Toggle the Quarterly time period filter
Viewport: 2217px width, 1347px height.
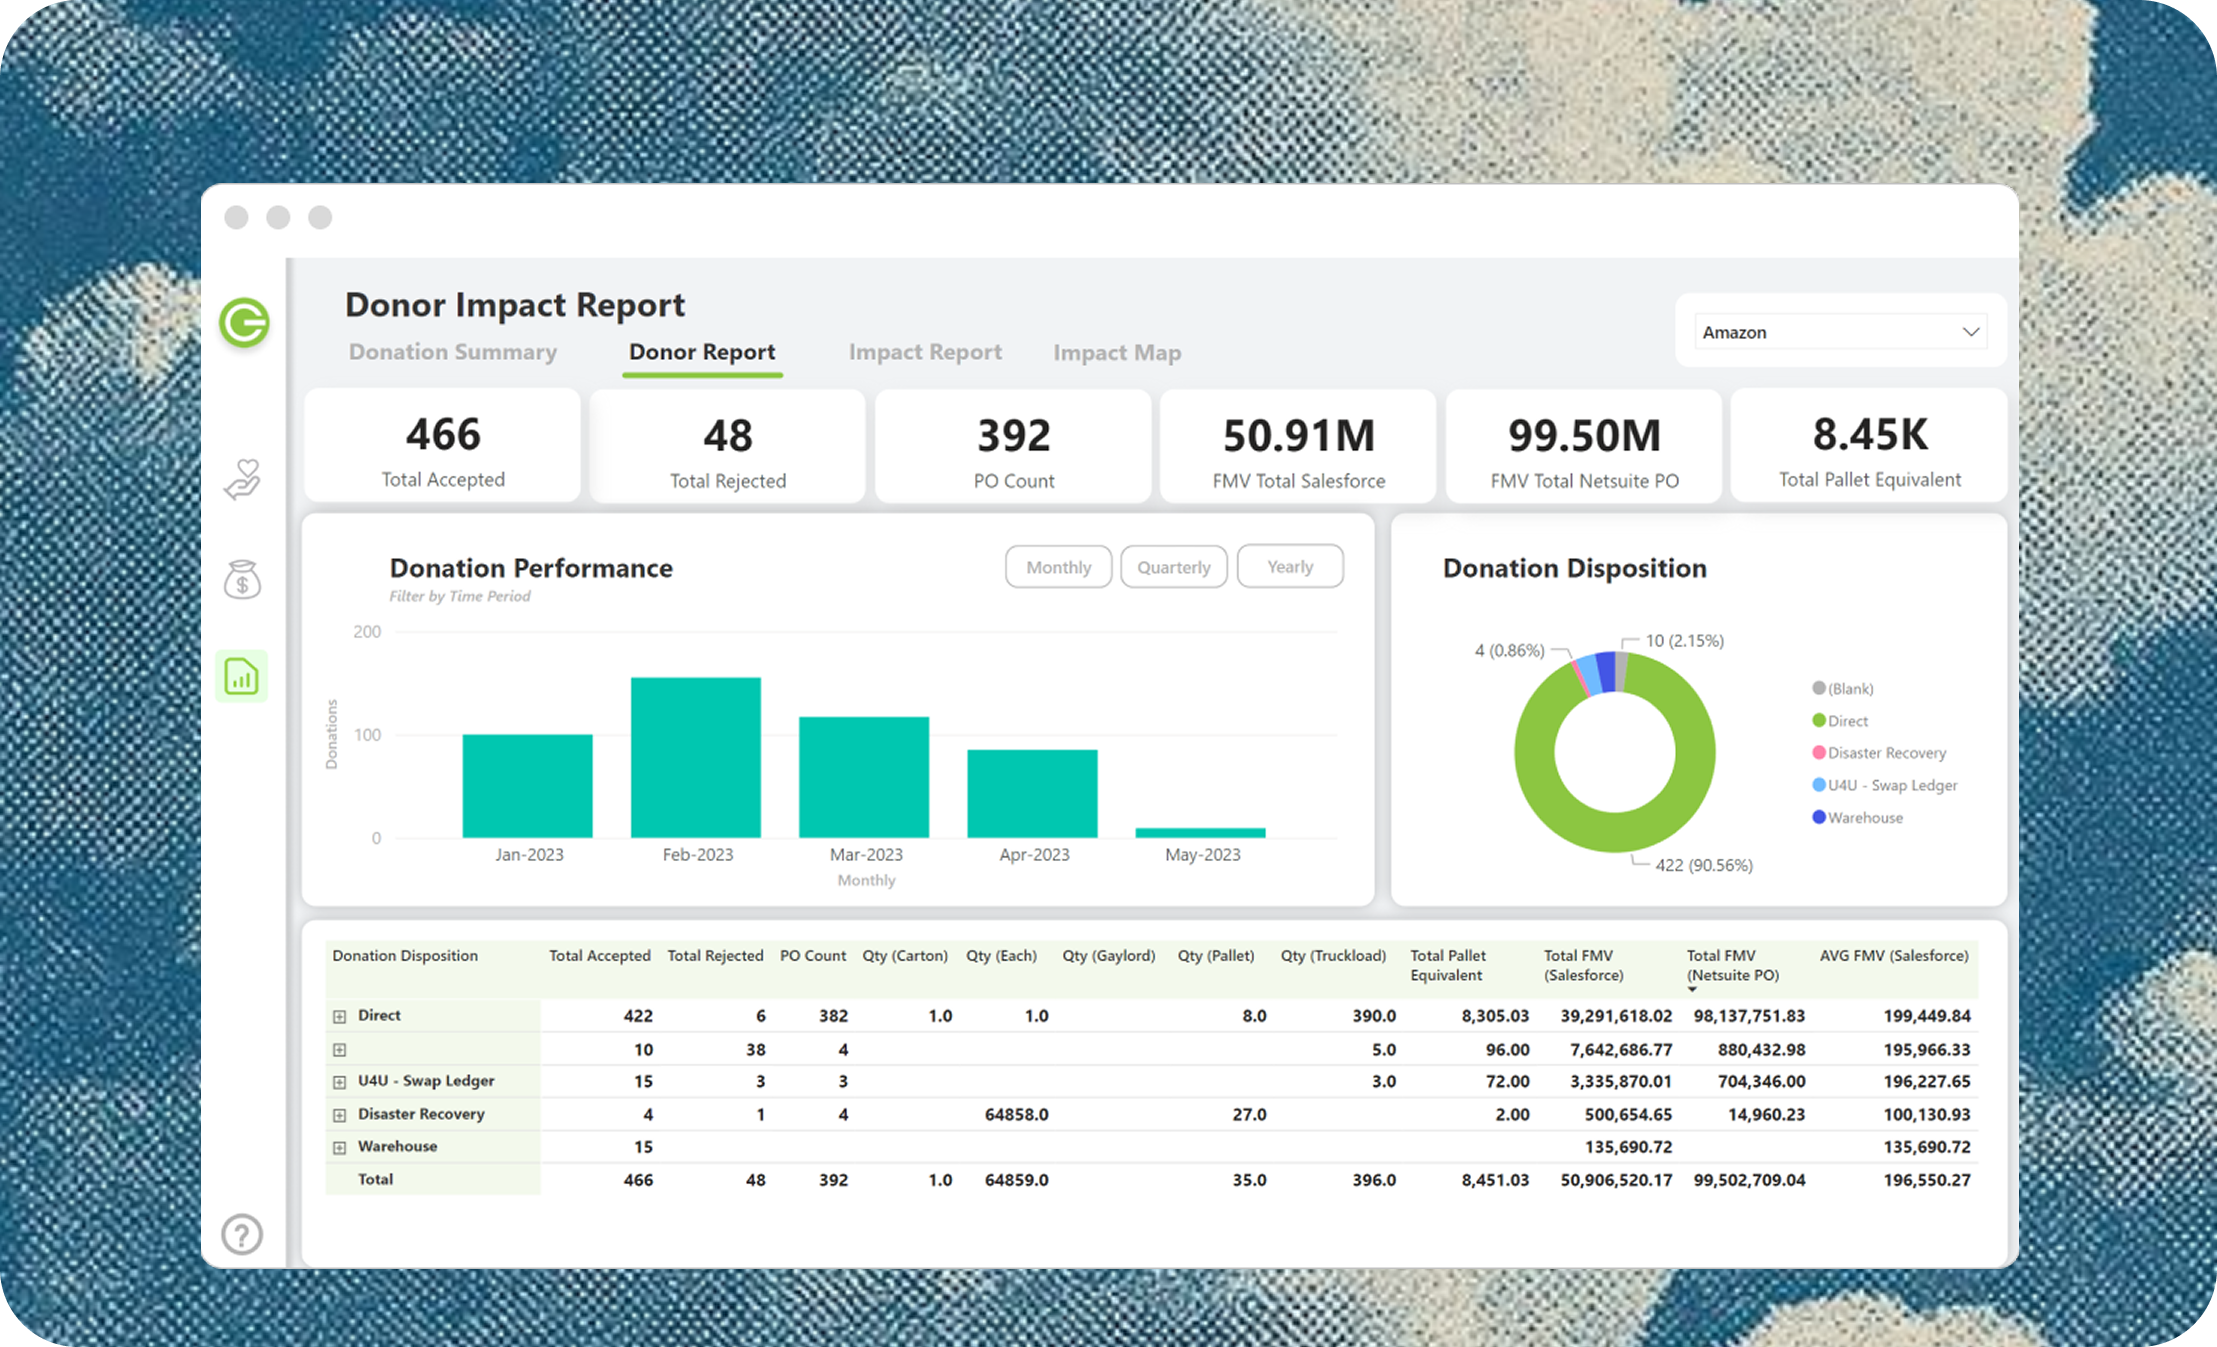(1173, 567)
